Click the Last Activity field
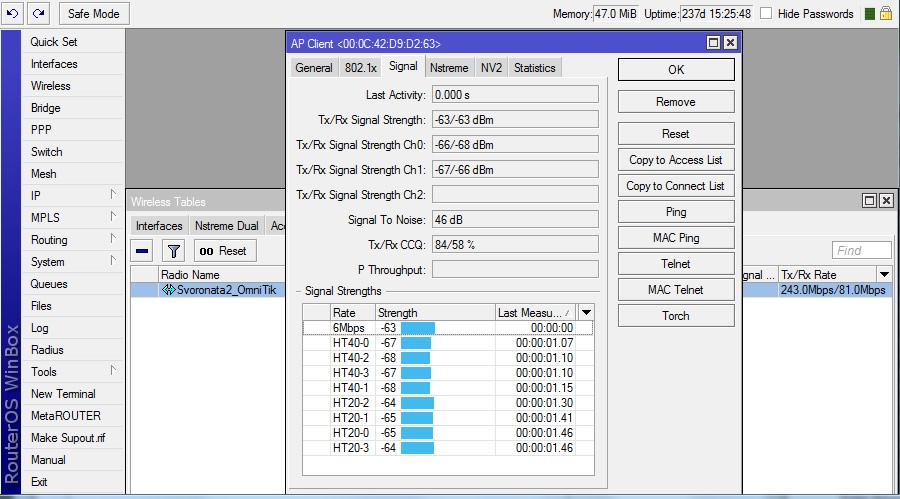900x499 pixels. point(515,95)
